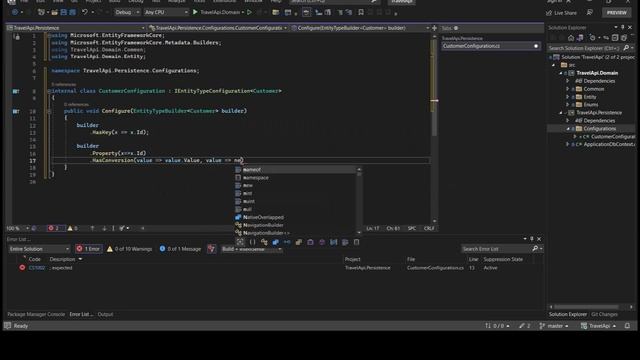Click Collapse All icon in Solution Explorer

pyautogui.click(x=615, y=38)
